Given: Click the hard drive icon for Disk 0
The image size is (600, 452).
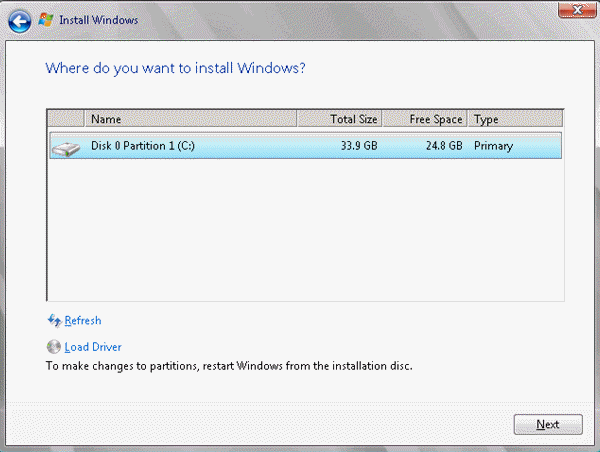Looking at the screenshot, I should point(66,149).
